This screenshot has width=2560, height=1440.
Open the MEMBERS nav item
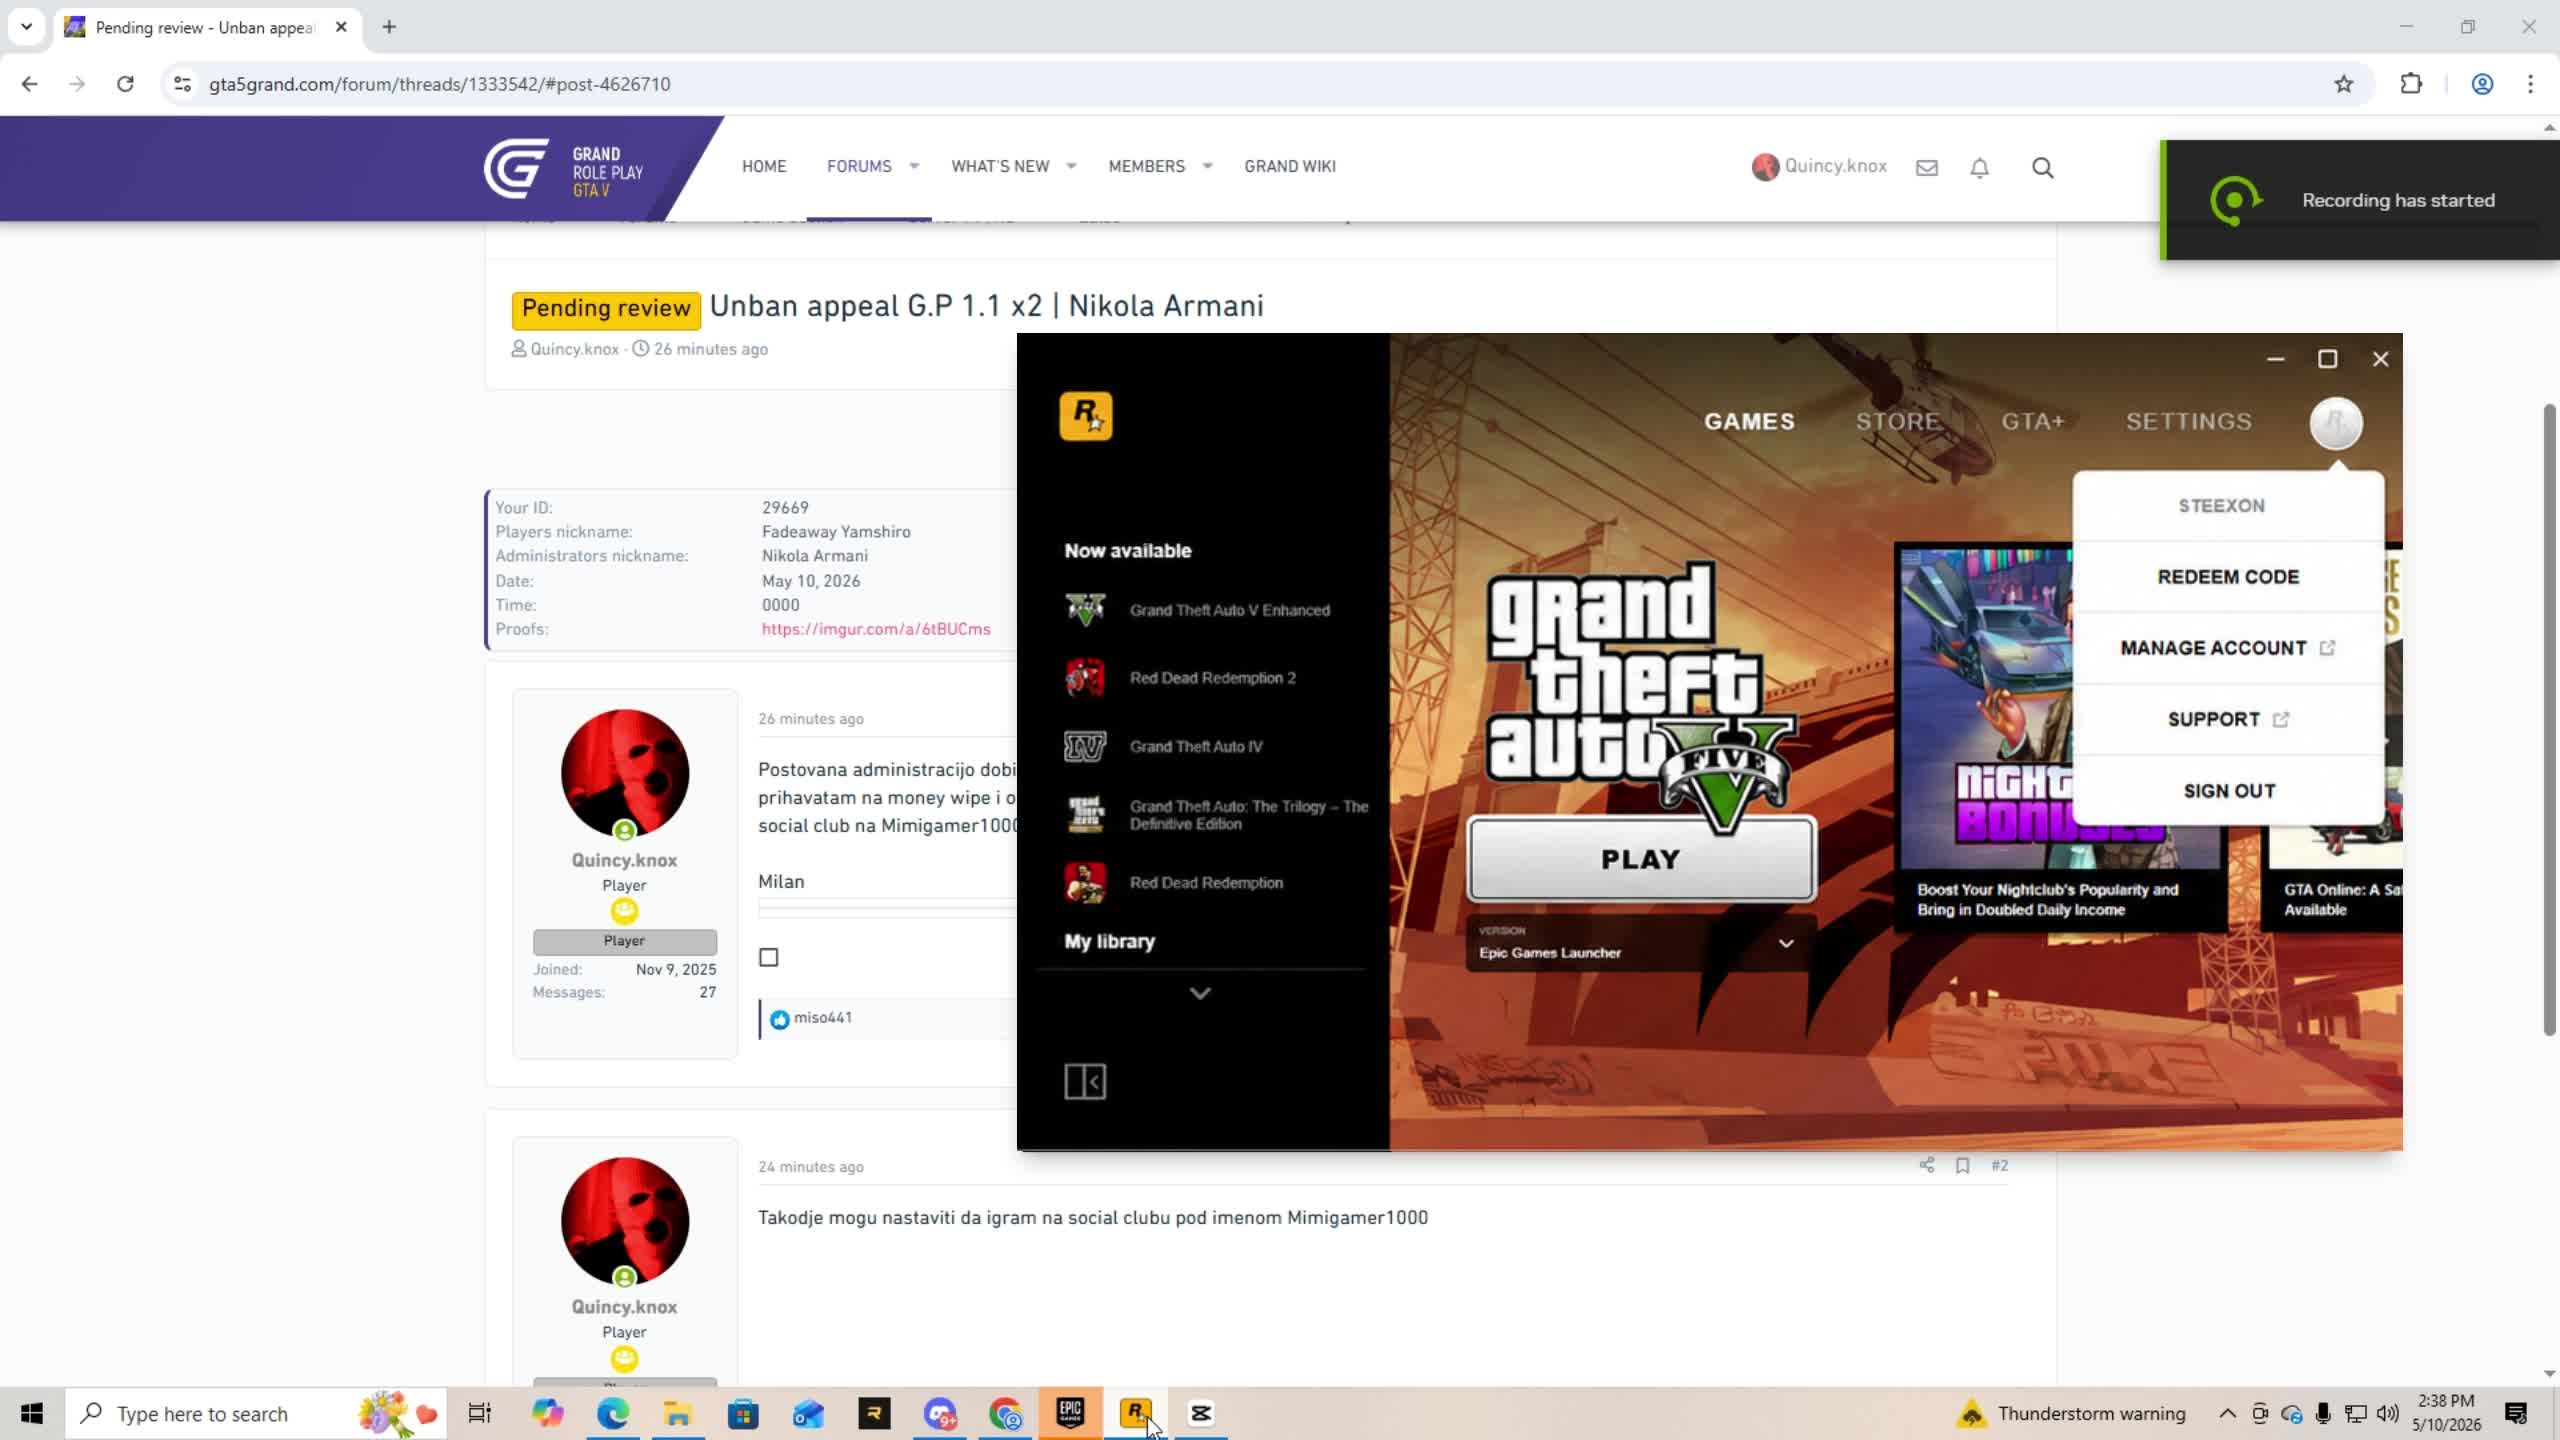1146,166
